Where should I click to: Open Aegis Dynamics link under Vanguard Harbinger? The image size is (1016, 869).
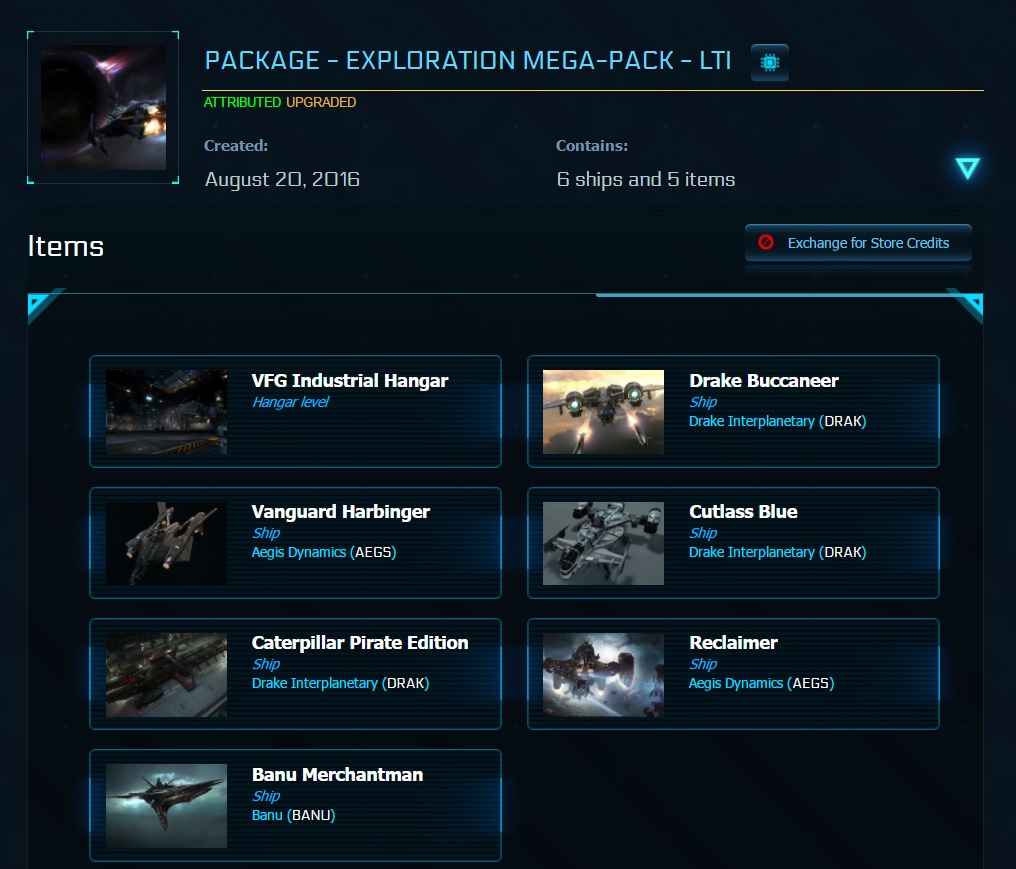299,552
